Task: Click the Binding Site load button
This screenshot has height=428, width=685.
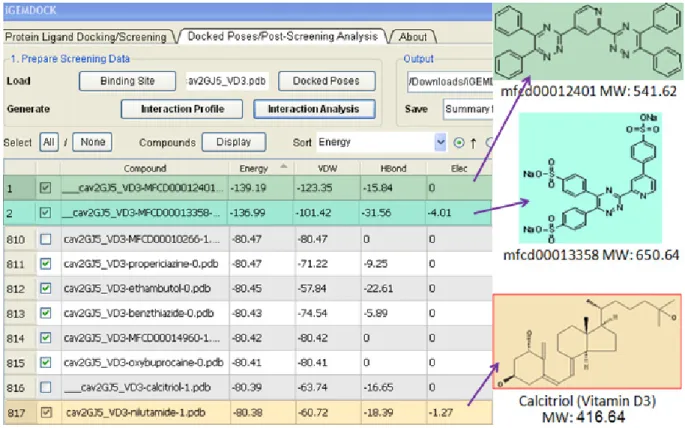Action: [x=127, y=81]
